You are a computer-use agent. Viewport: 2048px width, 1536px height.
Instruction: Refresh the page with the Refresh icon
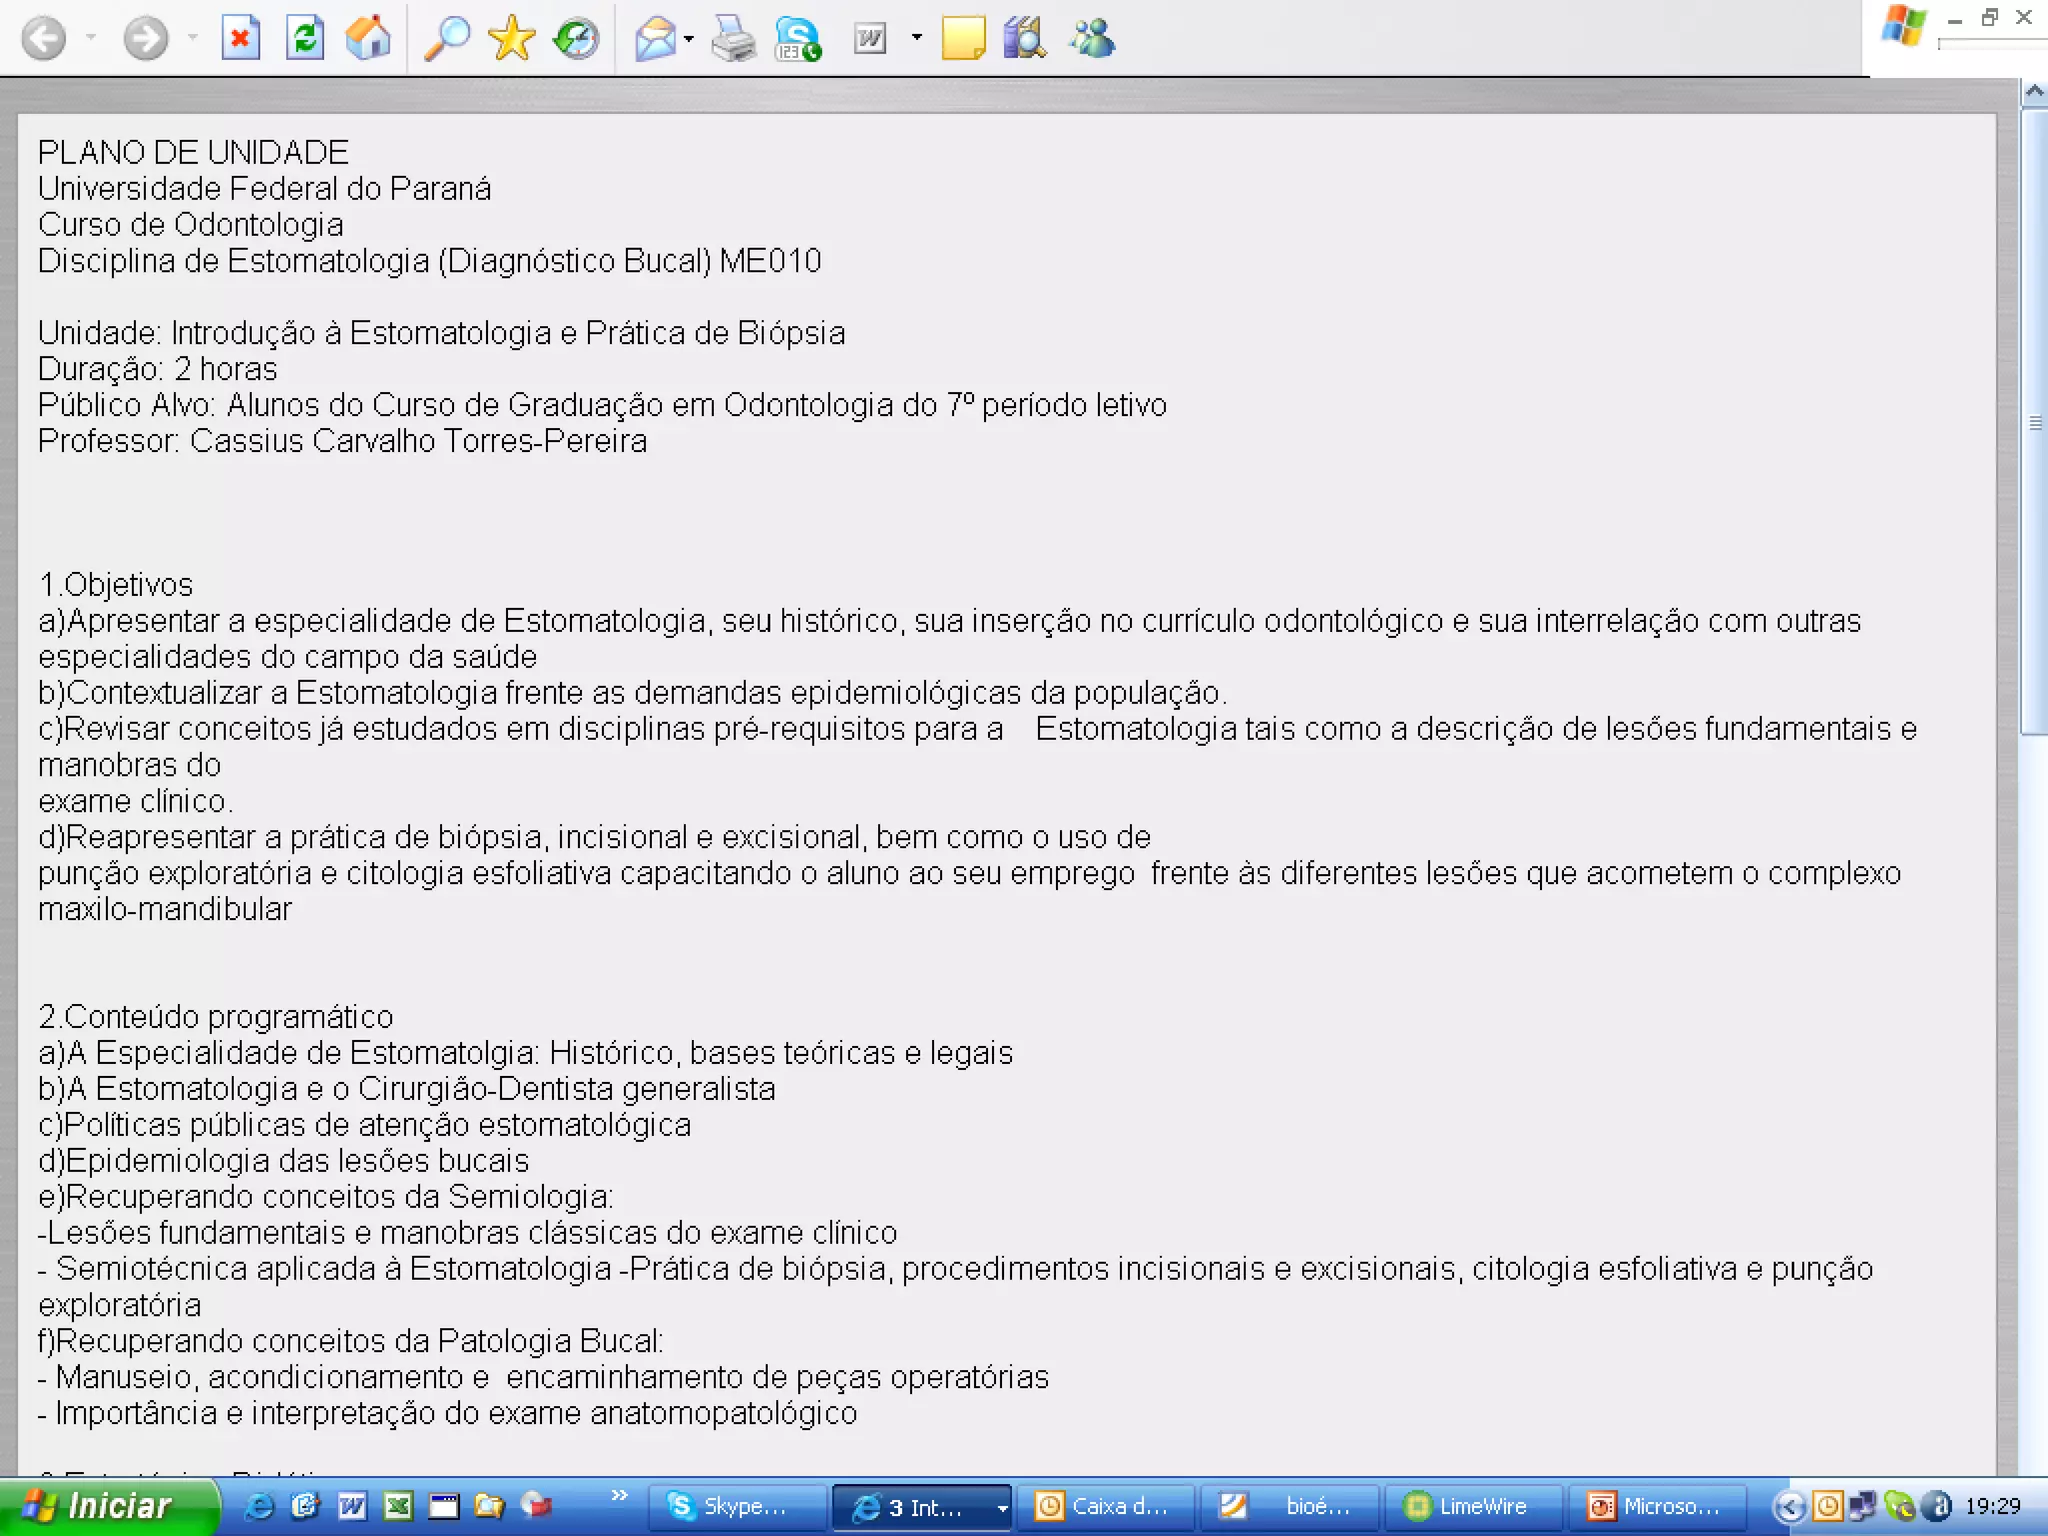pyautogui.click(x=304, y=39)
